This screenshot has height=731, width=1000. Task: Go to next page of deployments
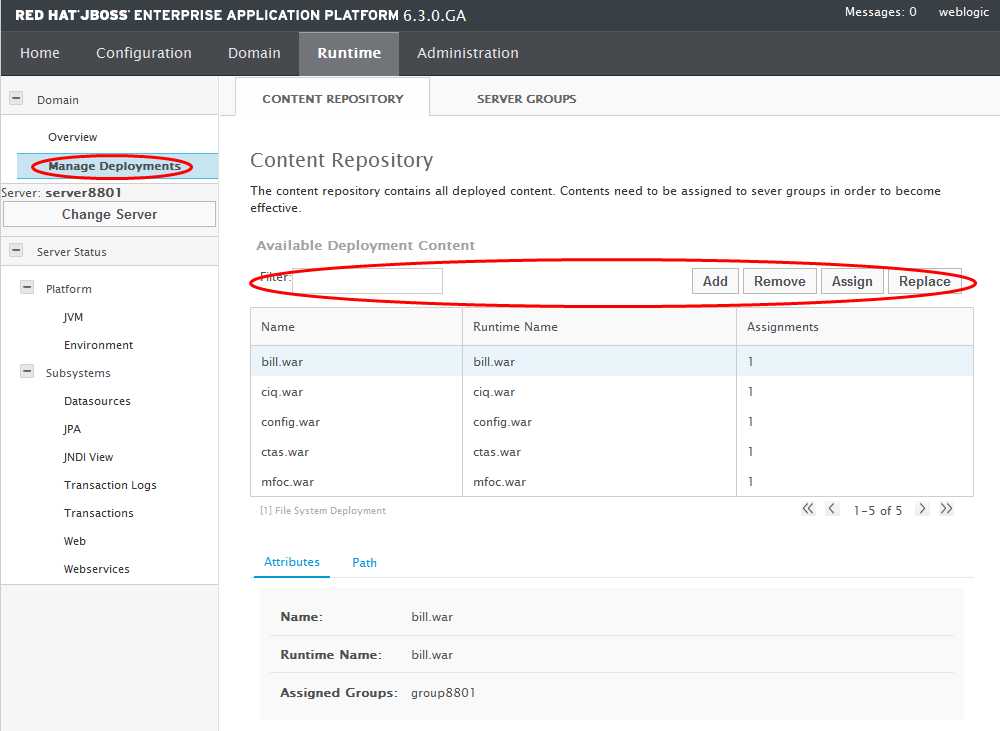coord(922,509)
